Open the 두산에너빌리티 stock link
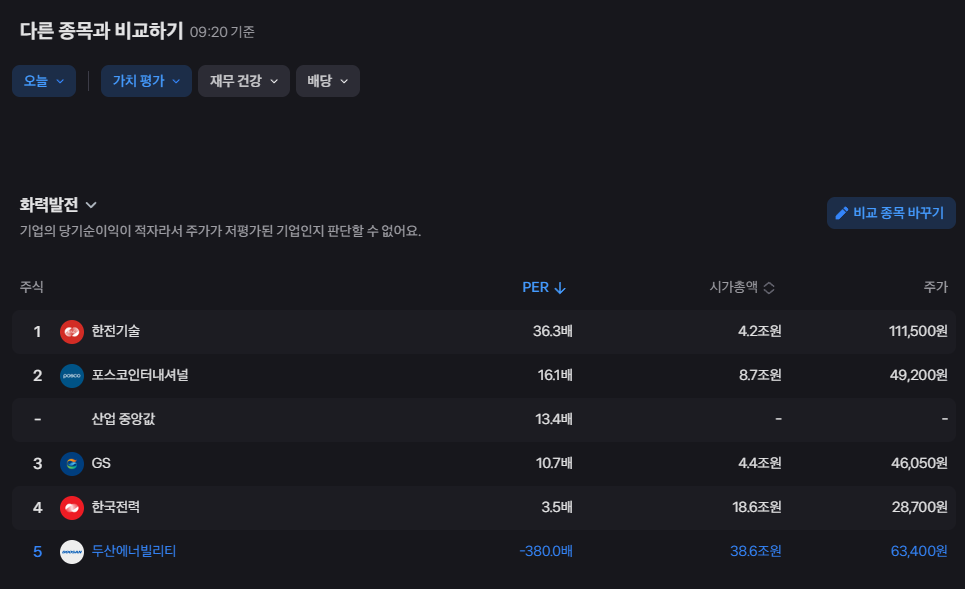 tap(134, 551)
